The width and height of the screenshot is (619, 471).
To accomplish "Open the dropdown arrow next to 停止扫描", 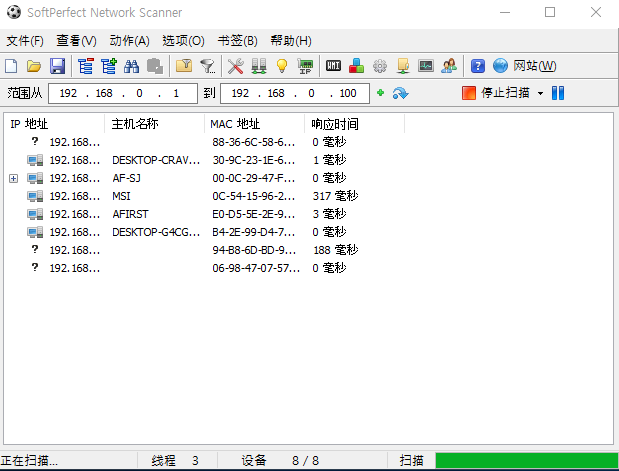I will click(540, 94).
